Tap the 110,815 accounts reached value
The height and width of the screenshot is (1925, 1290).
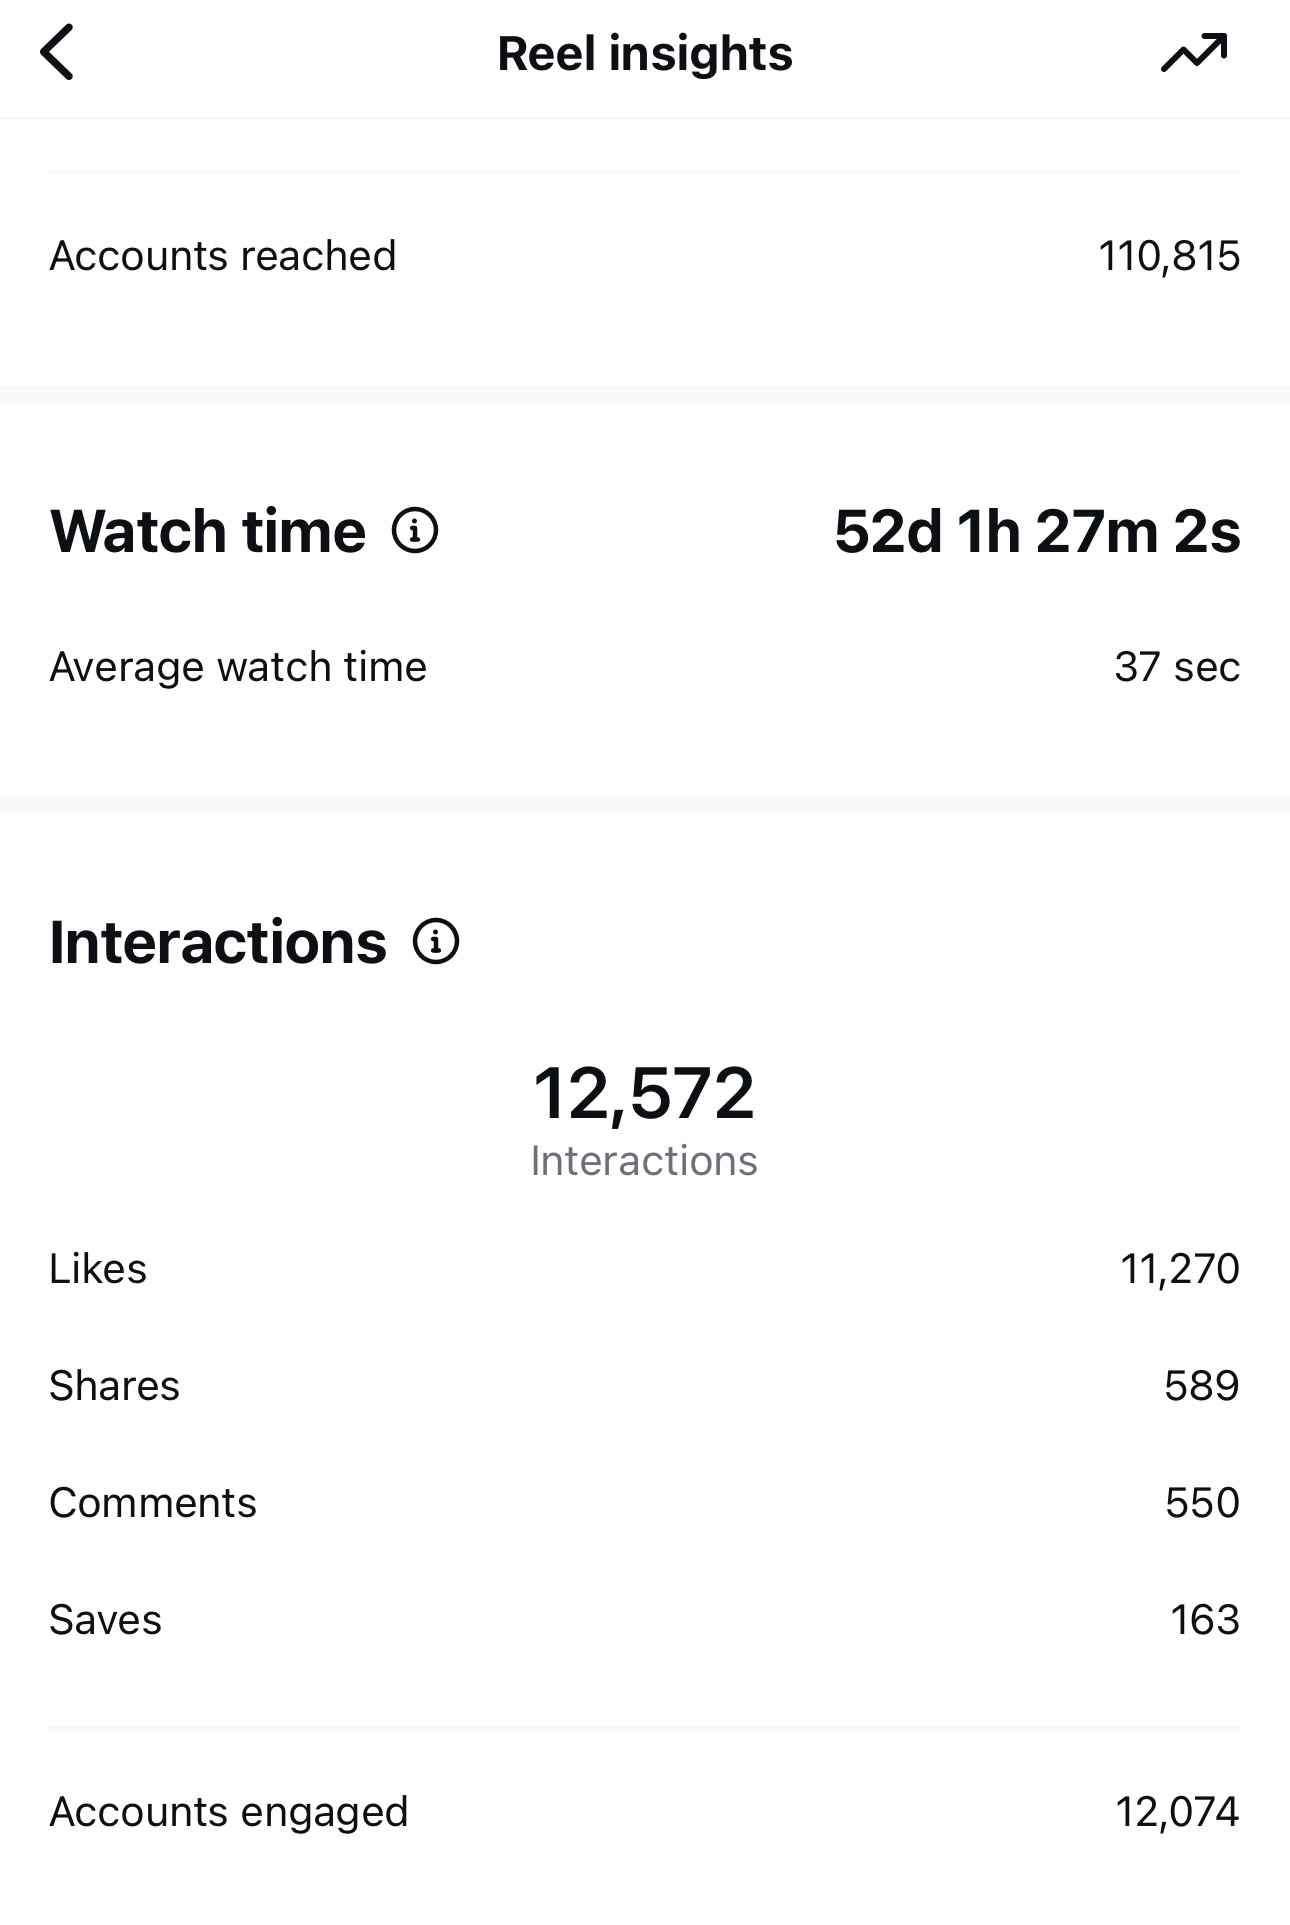[x=1169, y=256]
